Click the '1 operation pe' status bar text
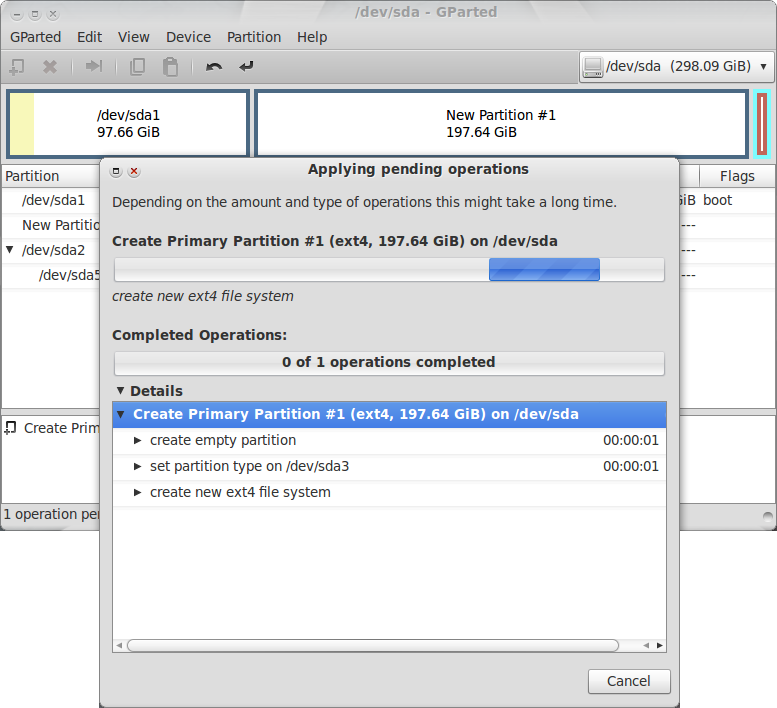The height and width of the screenshot is (708, 777). pos(51,514)
